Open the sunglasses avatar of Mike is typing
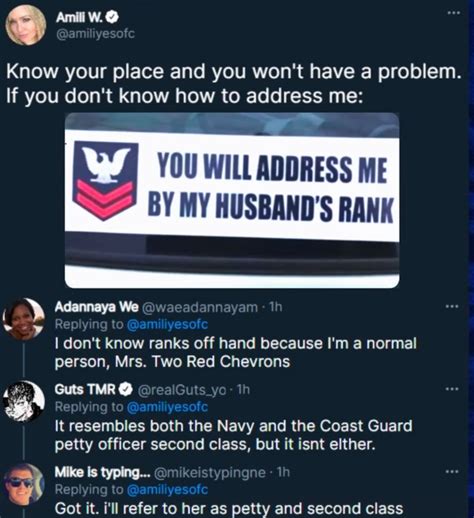This screenshot has height=518, width=474. coord(23,484)
